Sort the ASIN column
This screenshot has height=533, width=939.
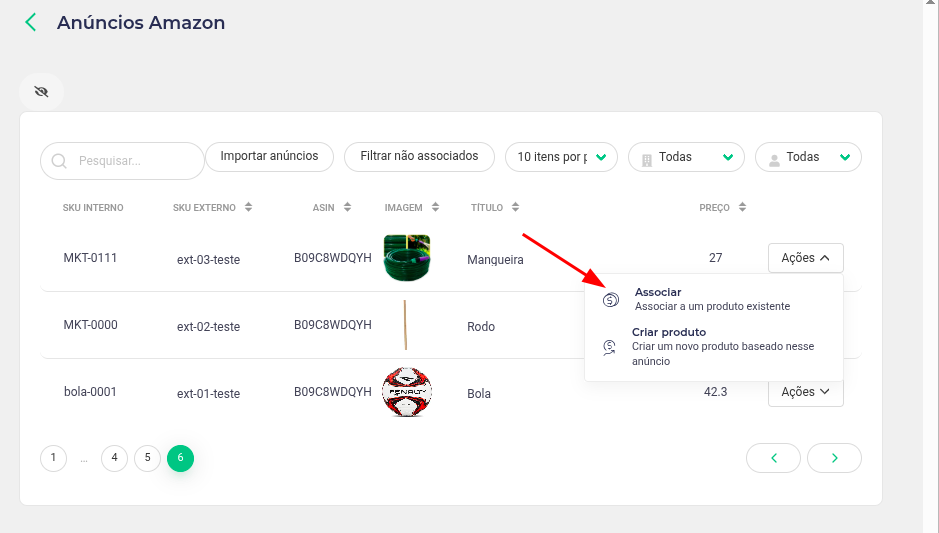point(347,207)
